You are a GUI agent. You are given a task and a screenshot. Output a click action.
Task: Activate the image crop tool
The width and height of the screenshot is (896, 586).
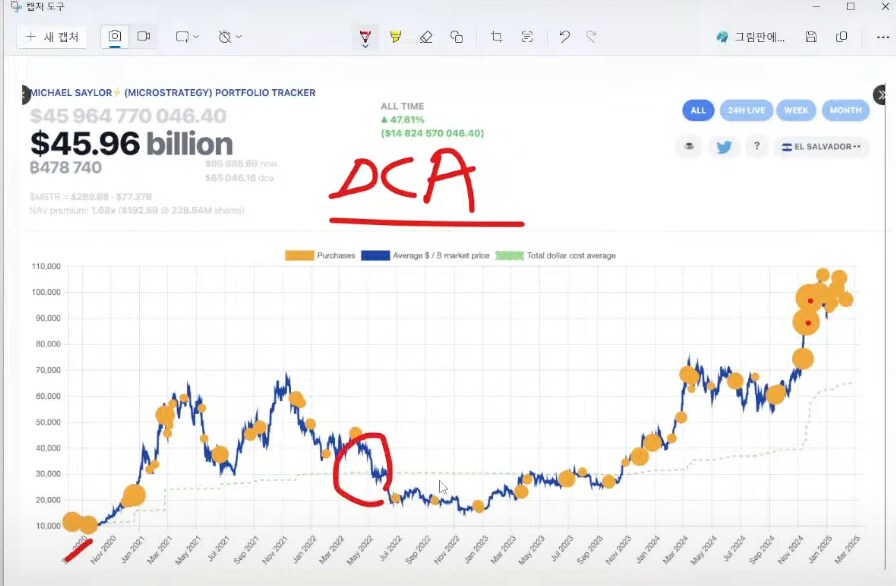click(x=497, y=37)
